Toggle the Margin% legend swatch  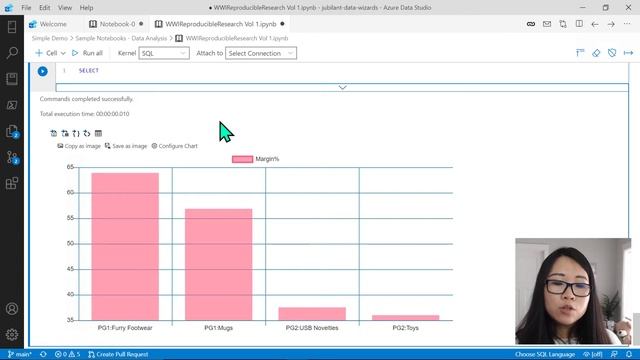click(242, 159)
